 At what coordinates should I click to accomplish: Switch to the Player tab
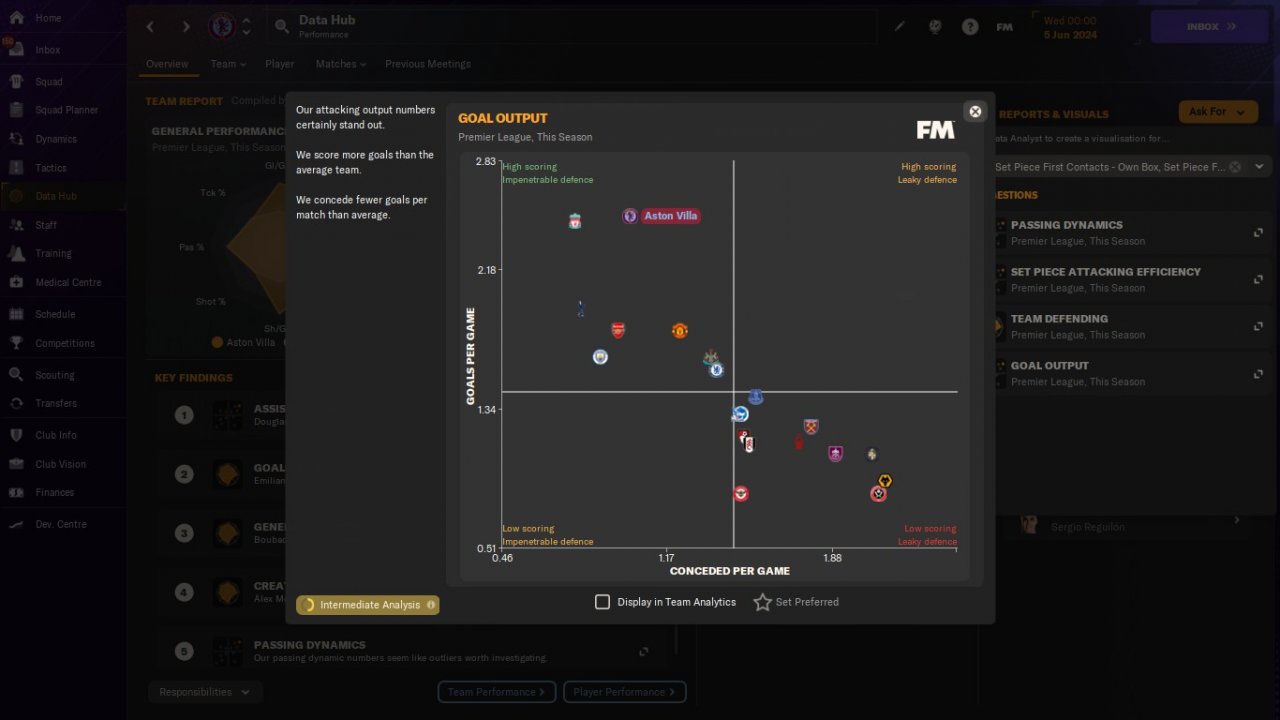pyautogui.click(x=280, y=64)
